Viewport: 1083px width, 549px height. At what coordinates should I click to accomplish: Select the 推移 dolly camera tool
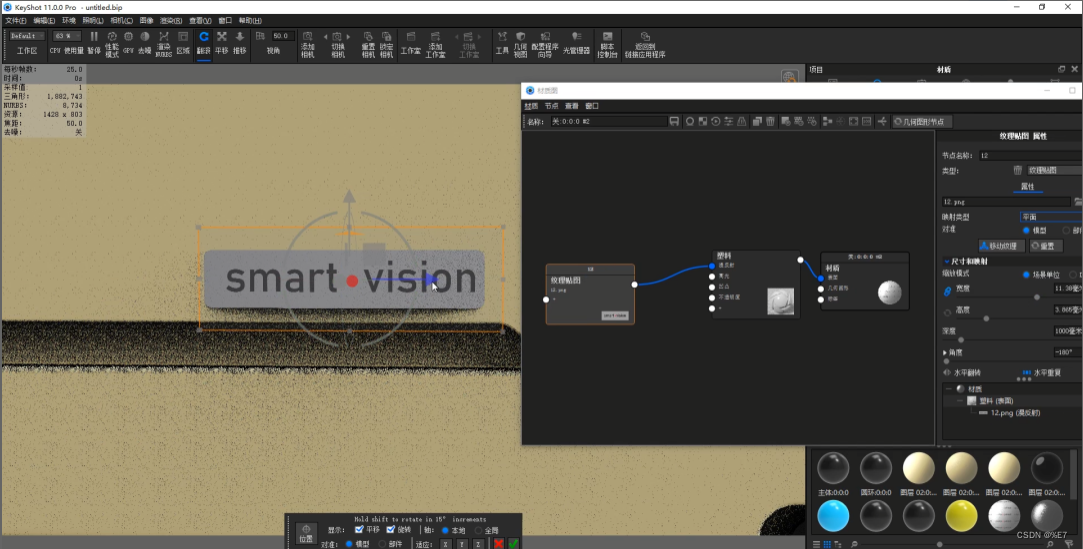tap(240, 37)
